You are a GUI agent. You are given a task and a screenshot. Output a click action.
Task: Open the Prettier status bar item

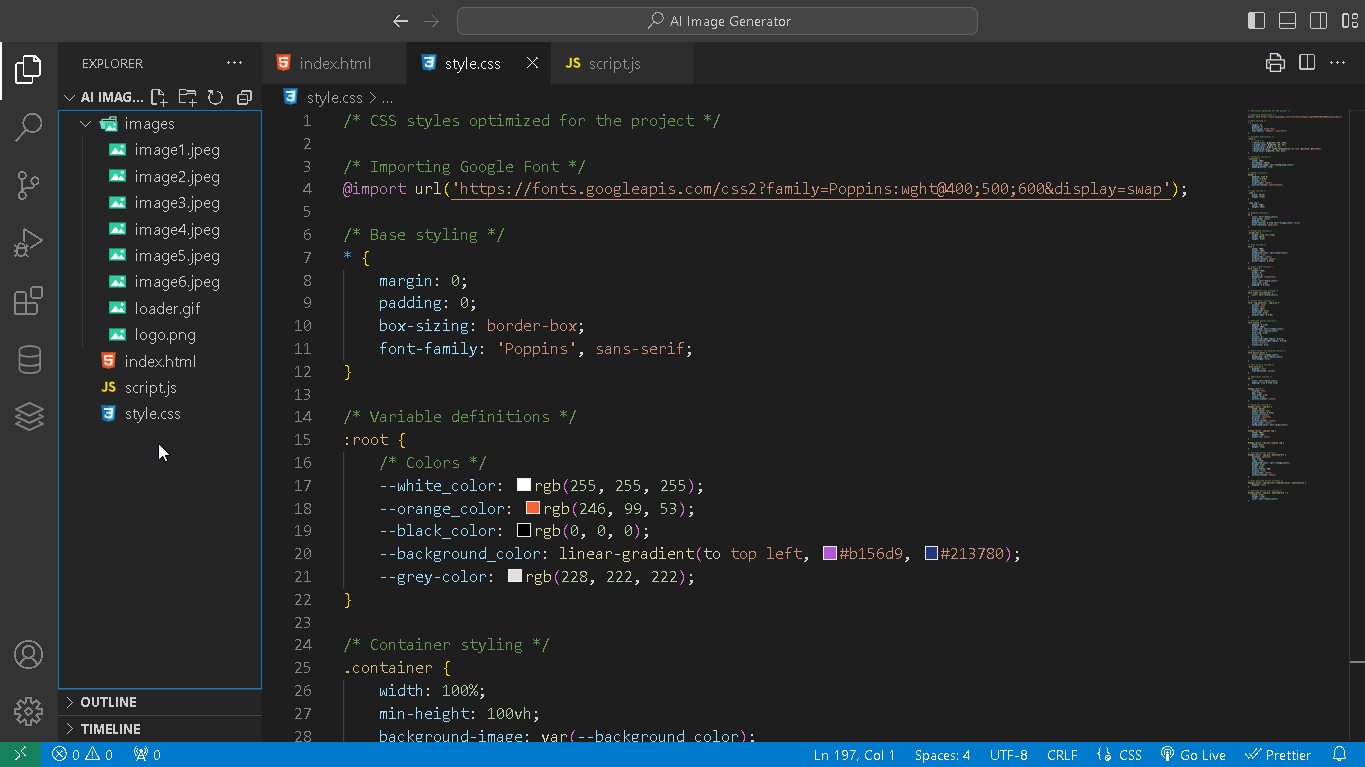[x=1278, y=754]
